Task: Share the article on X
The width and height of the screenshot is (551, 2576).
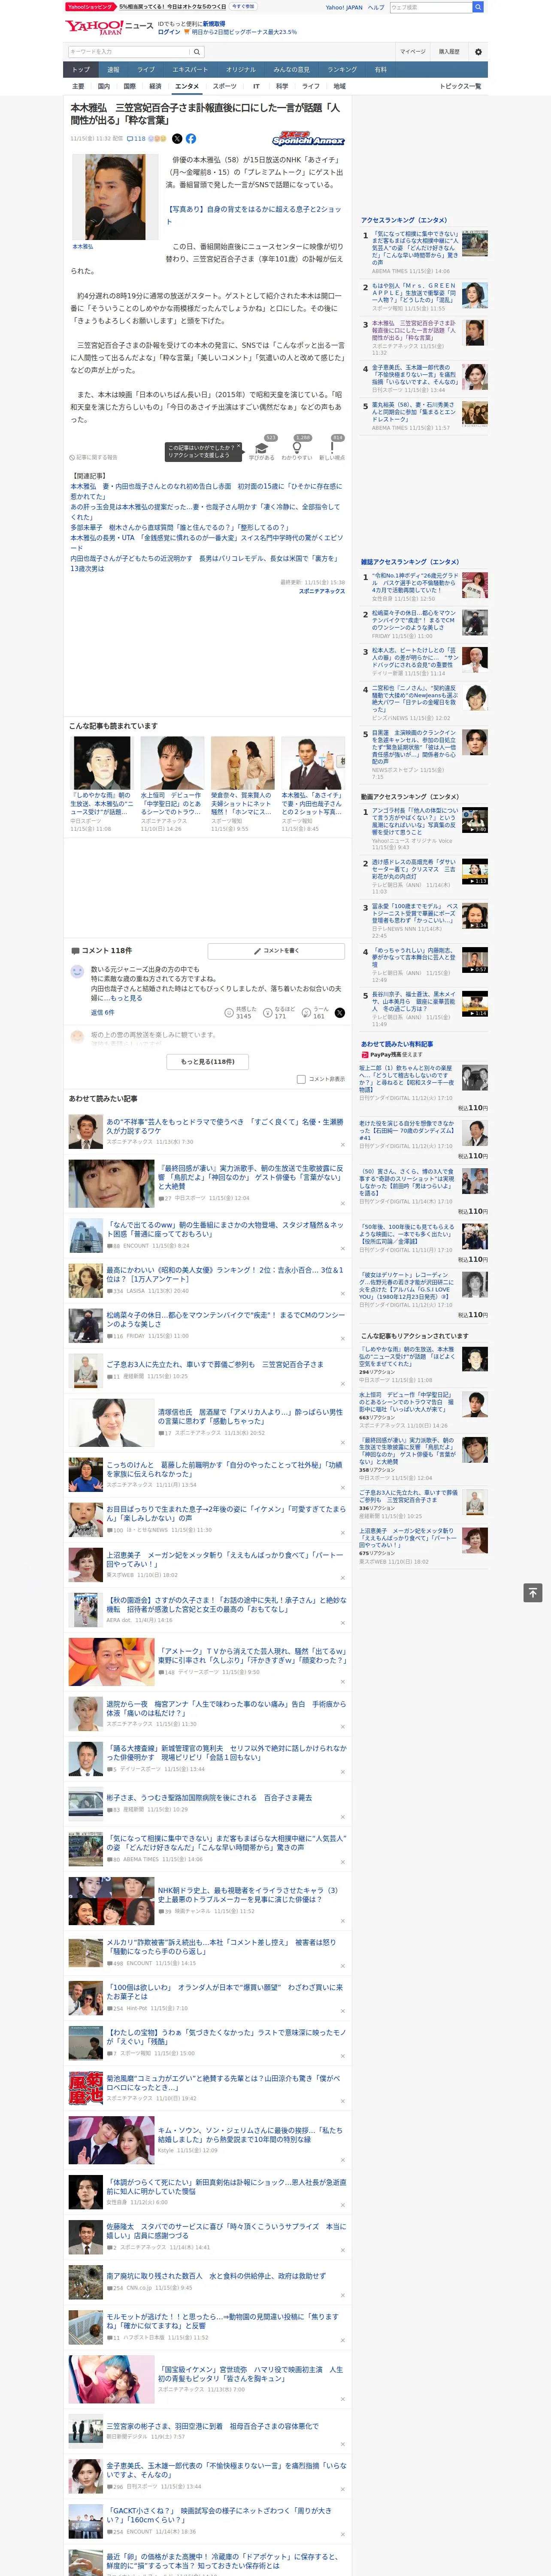Action: pos(177,139)
